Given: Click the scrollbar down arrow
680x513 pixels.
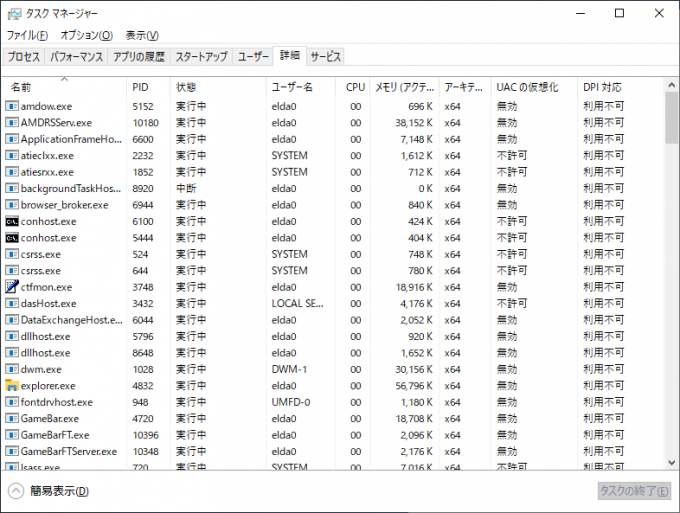Looking at the screenshot, I should click(x=672, y=463).
